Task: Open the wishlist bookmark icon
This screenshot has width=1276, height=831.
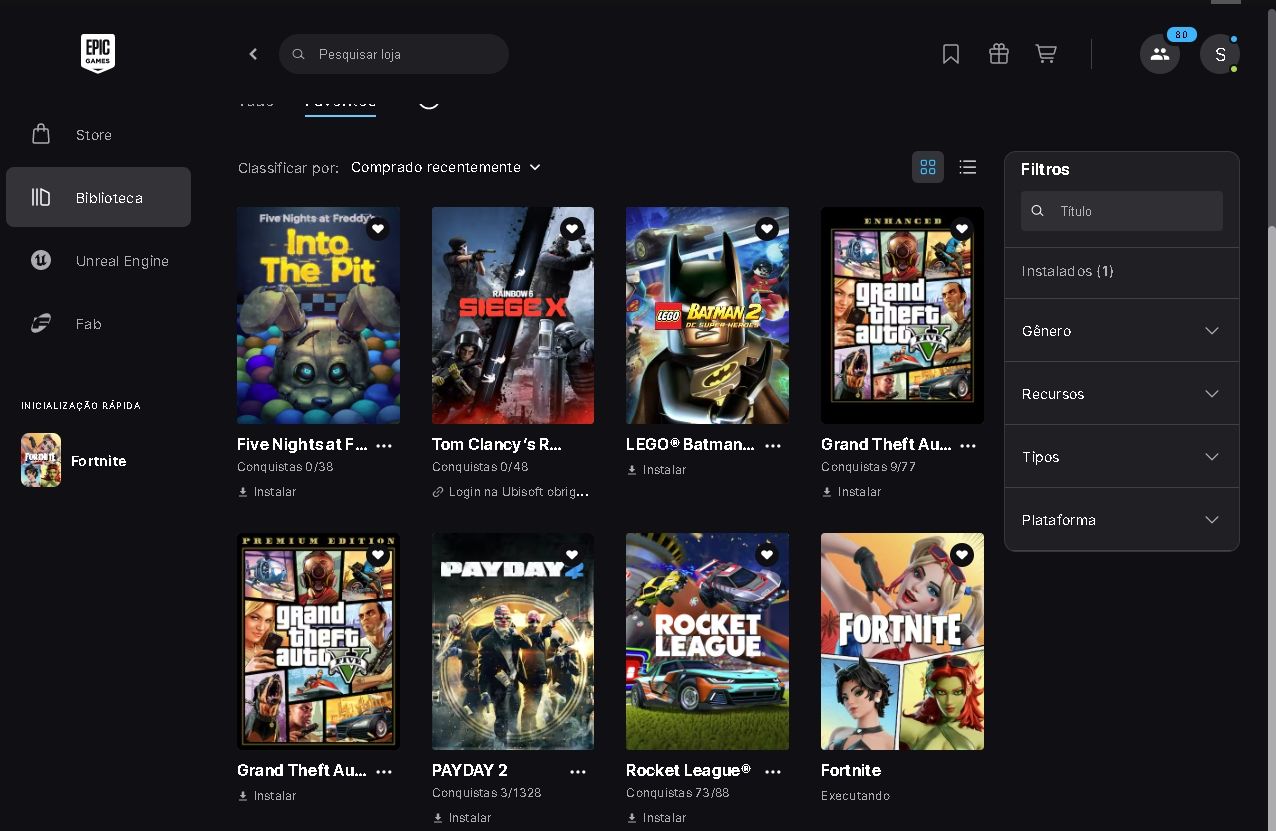Action: 951,54
